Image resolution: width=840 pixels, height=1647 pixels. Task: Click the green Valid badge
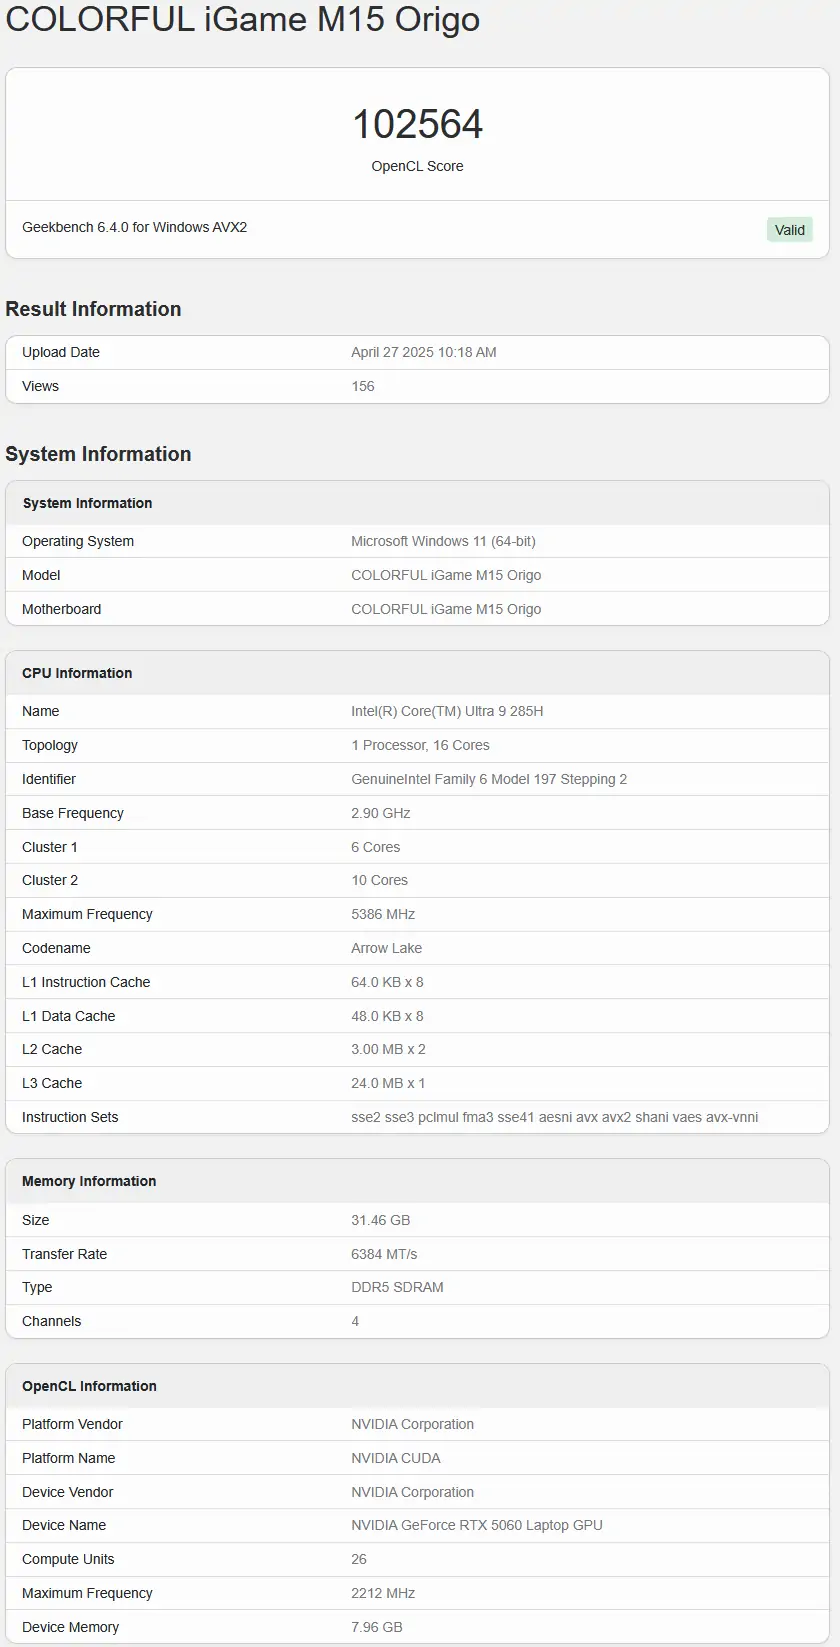coord(789,230)
